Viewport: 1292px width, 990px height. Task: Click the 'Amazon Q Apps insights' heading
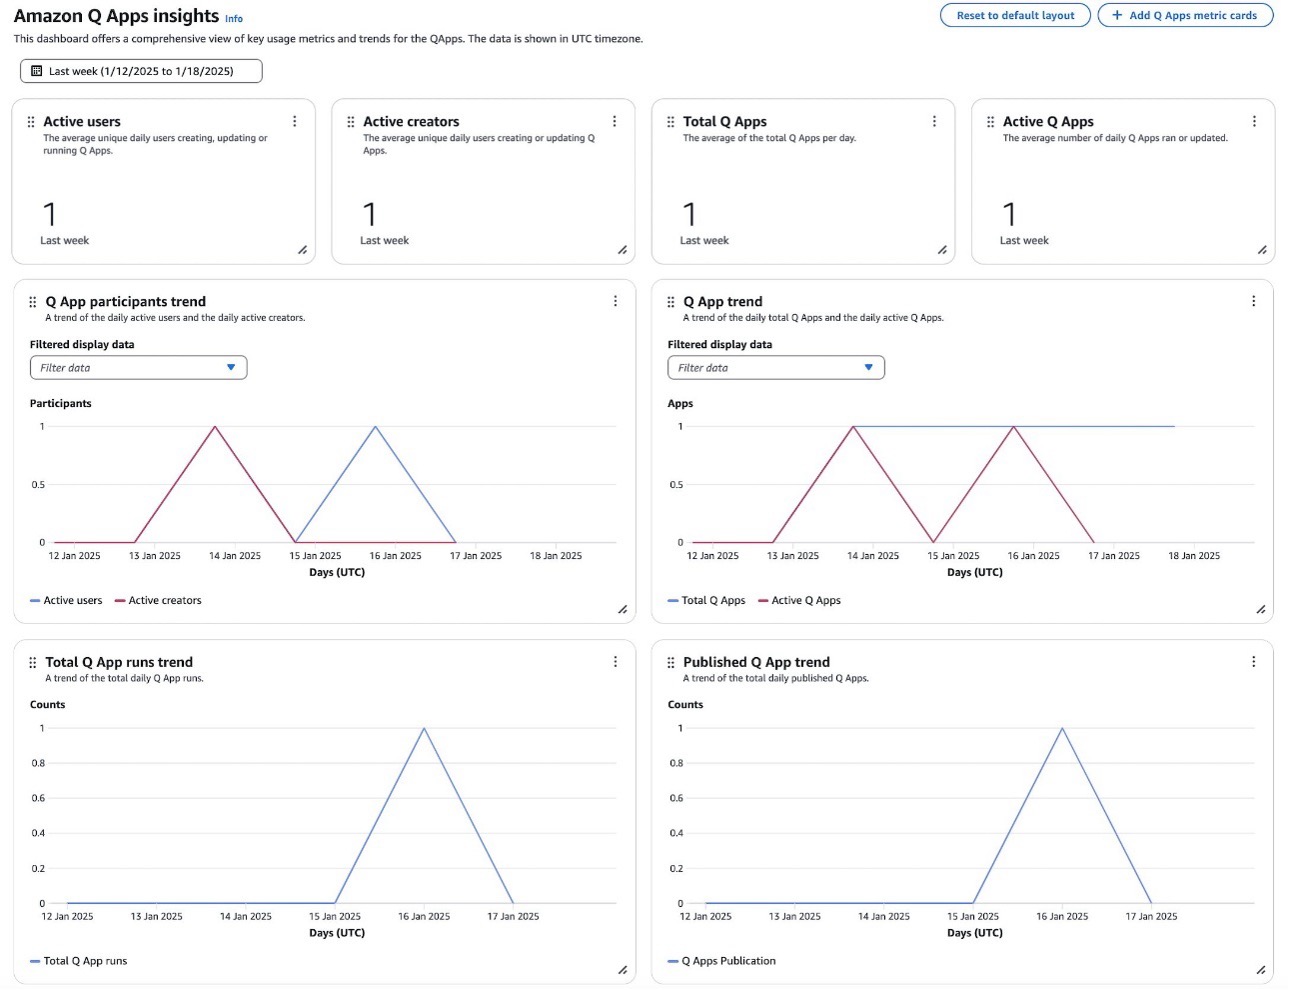tap(116, 16)
